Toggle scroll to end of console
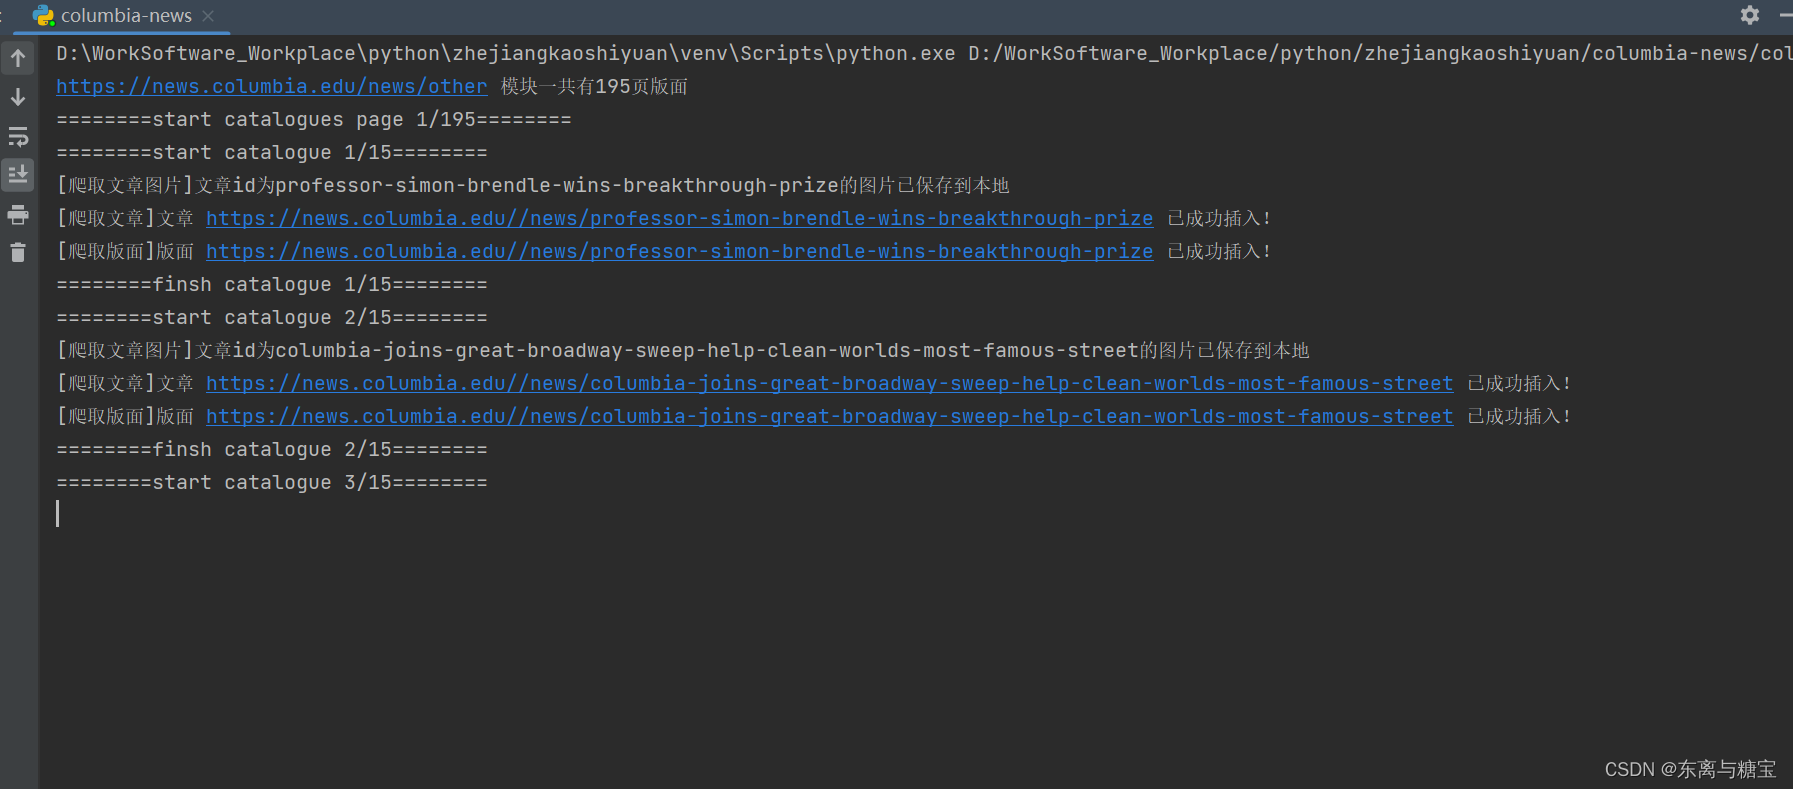This screenshot has height=789, width=1793. (x=18, y=175)
